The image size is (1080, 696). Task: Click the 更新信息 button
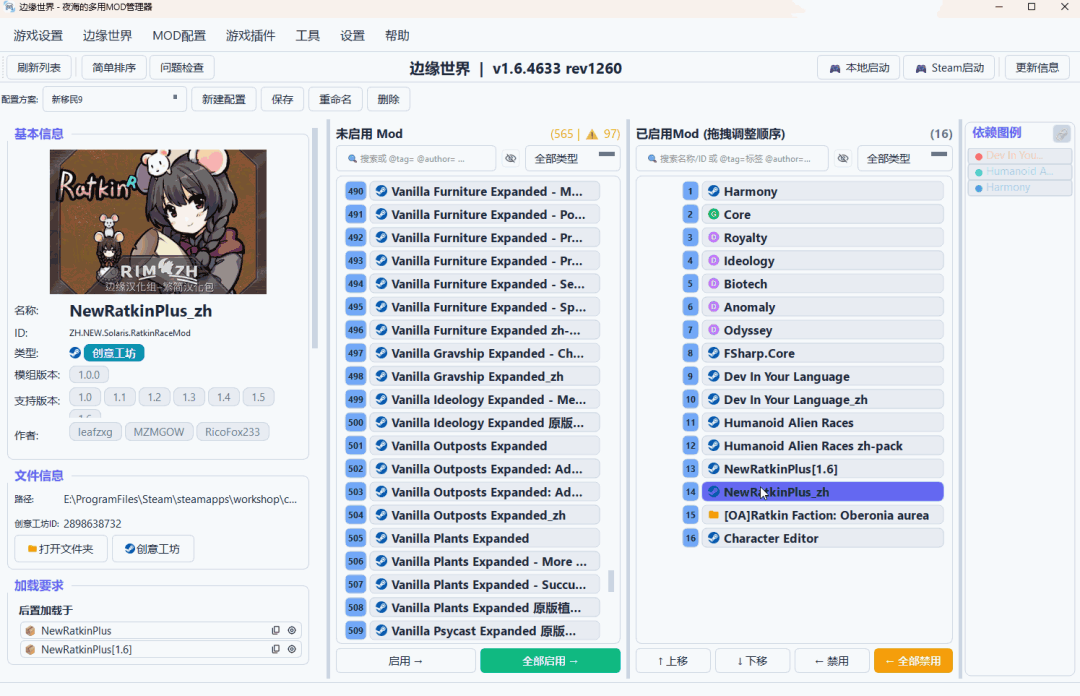[x=1037, y=68]
